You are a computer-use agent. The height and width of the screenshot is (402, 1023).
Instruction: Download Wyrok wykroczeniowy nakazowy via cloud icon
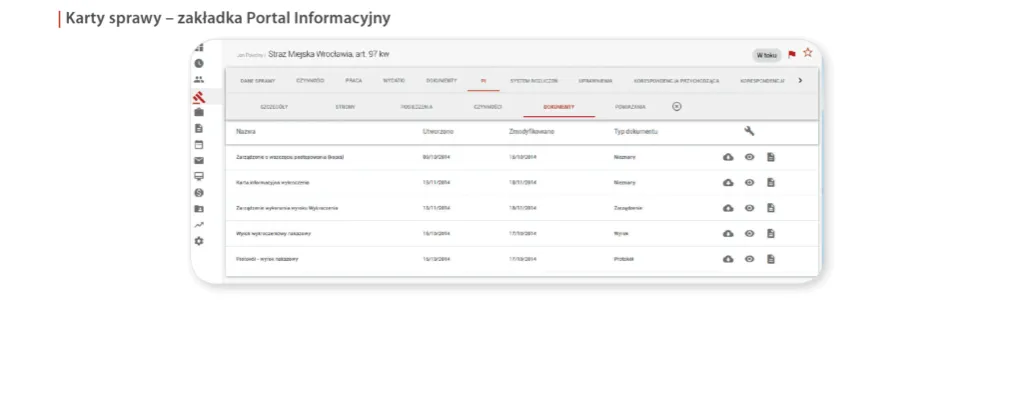[728, 234]
